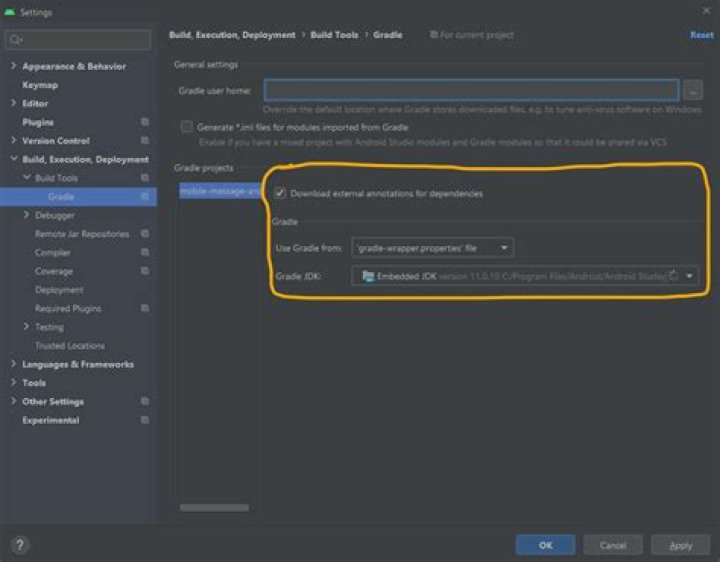Select Experimental in settings tree
720x562 pixels.
51,420
